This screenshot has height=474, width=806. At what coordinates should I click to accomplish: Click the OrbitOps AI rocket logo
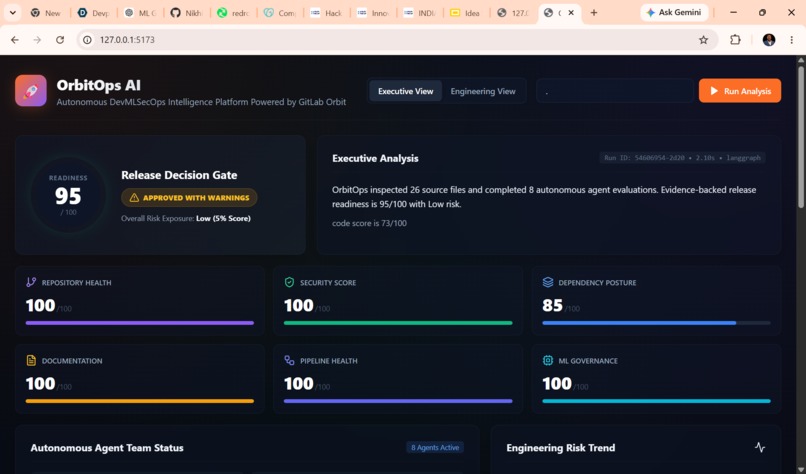(31, 90)
